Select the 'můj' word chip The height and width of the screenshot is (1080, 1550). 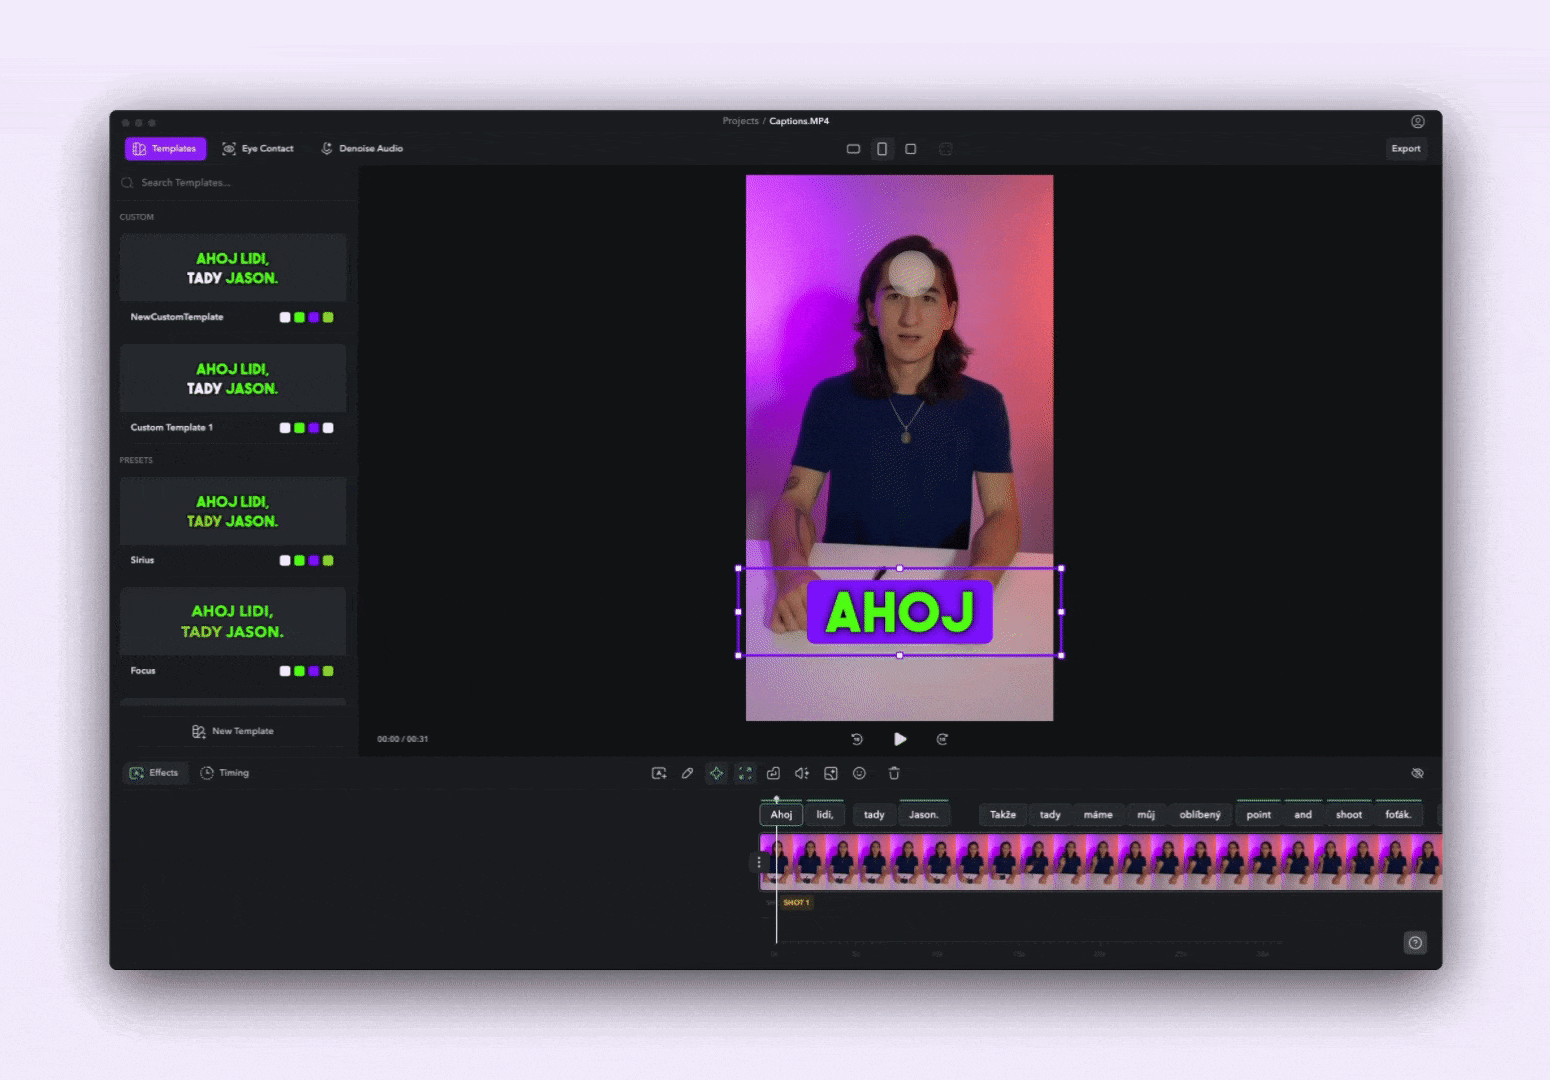click(x=1146, y=815)
